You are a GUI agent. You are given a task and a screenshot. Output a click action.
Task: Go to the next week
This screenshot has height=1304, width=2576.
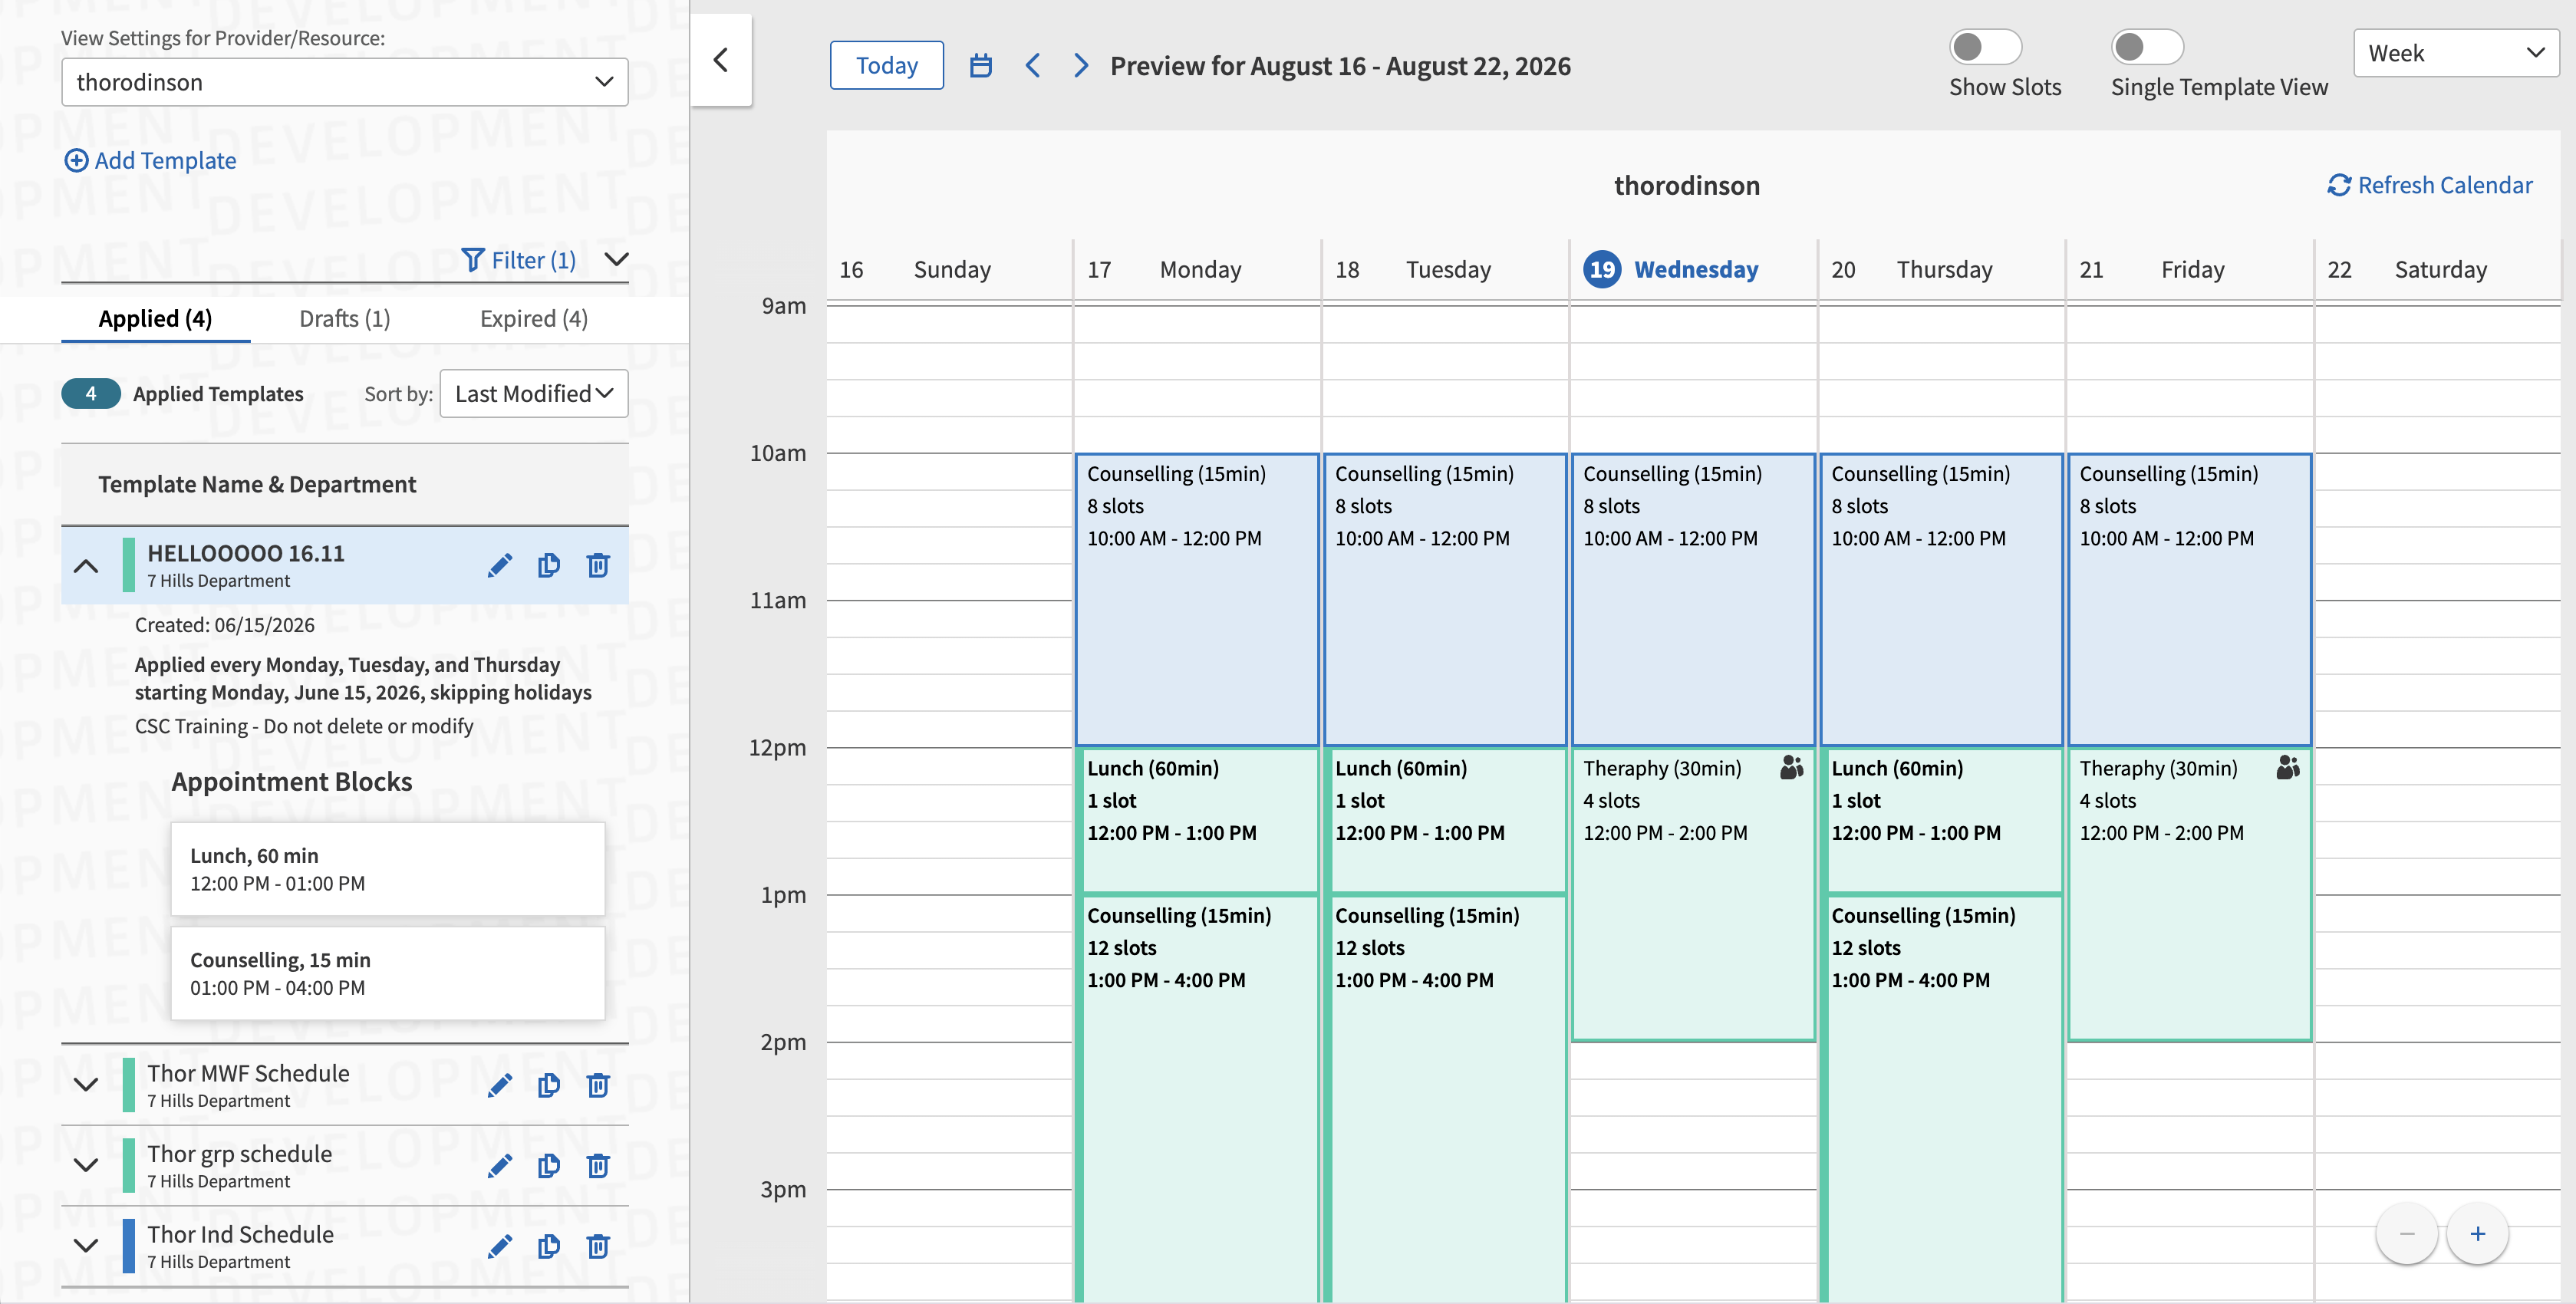click(x=1081, y=66)
